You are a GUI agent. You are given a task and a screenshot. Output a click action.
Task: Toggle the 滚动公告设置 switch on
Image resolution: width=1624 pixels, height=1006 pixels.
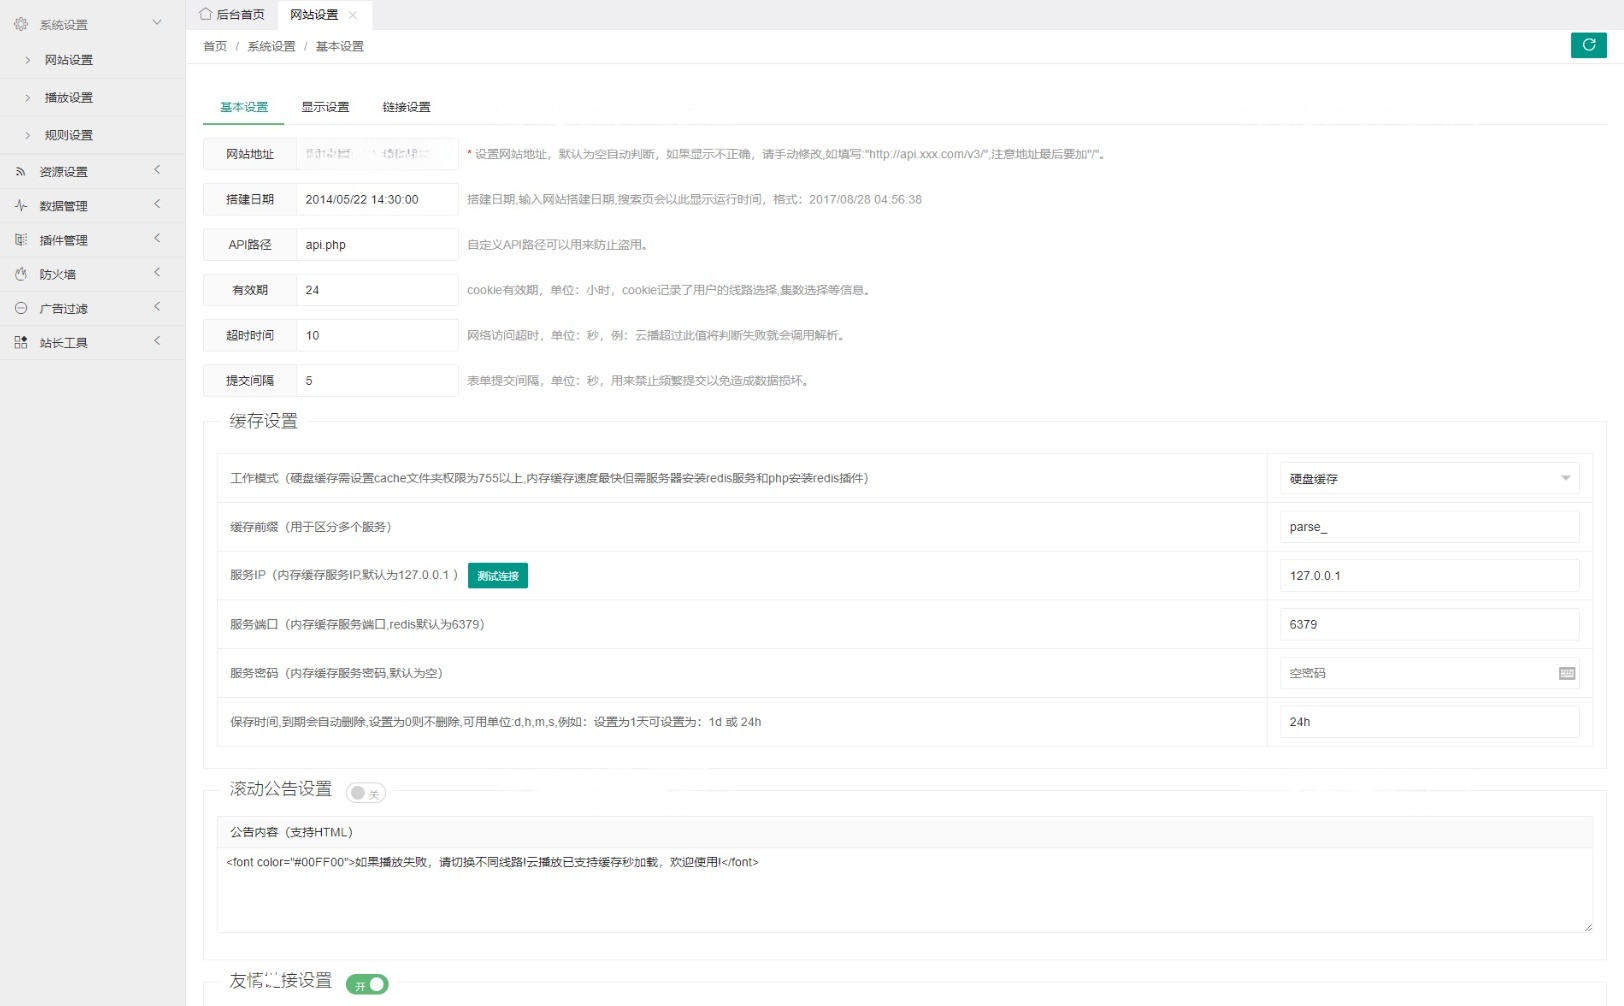366,793
